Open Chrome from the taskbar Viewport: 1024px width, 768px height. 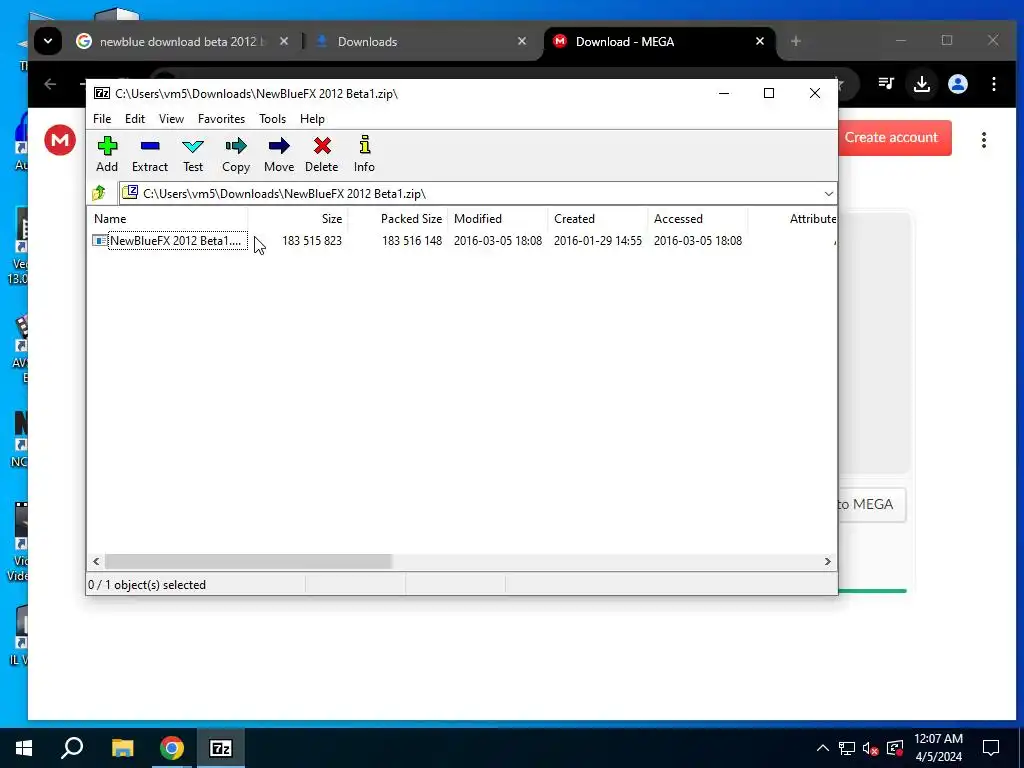tap(172, 748)
